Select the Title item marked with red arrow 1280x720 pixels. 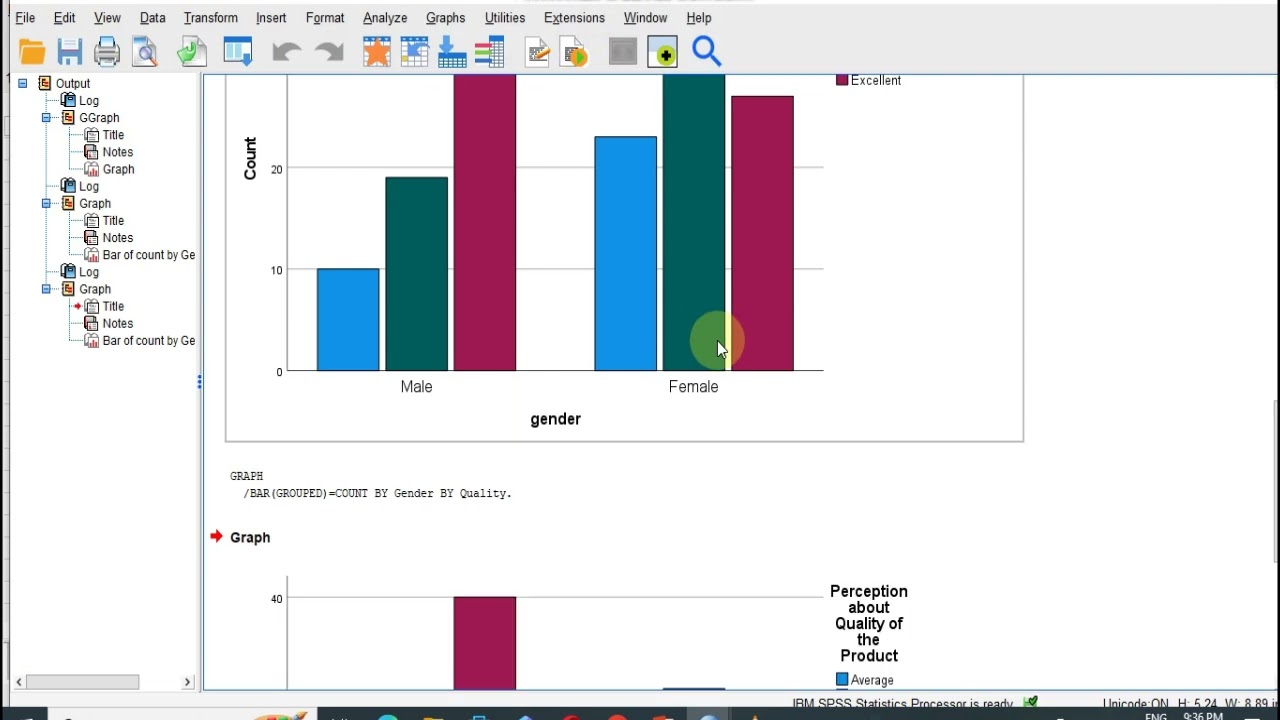point(113,306)
